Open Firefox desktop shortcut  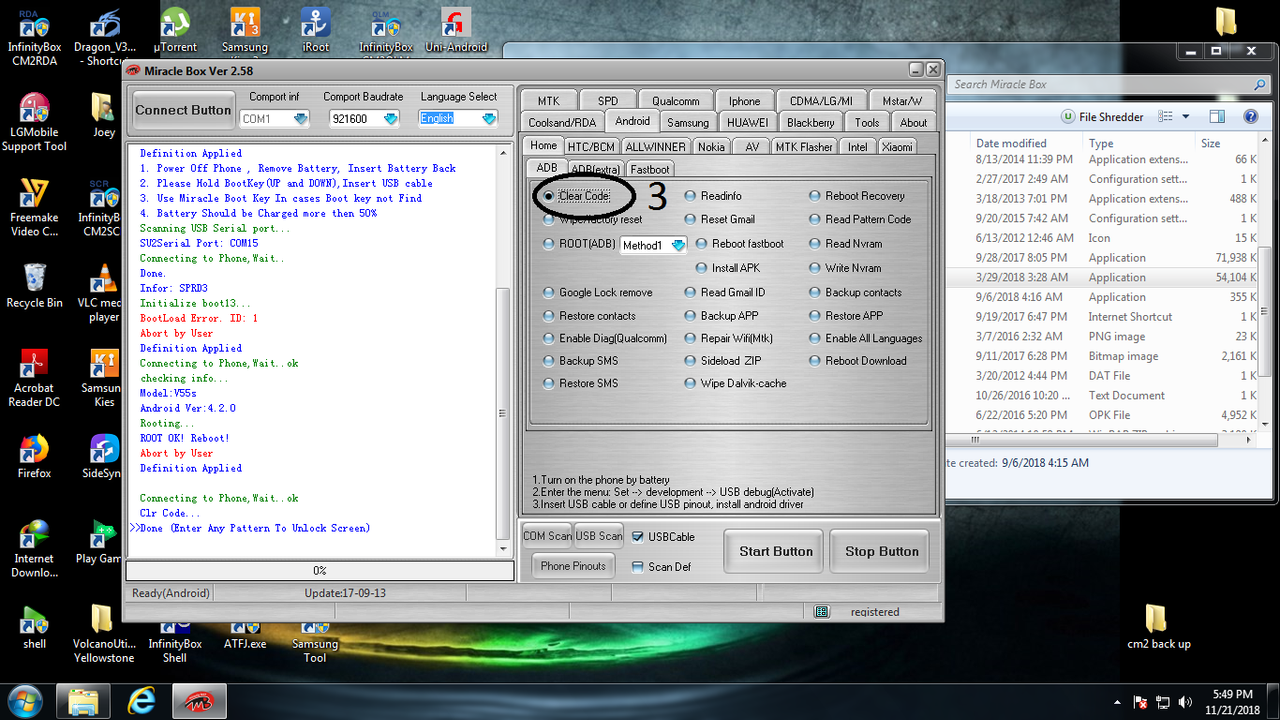point(34,456)
